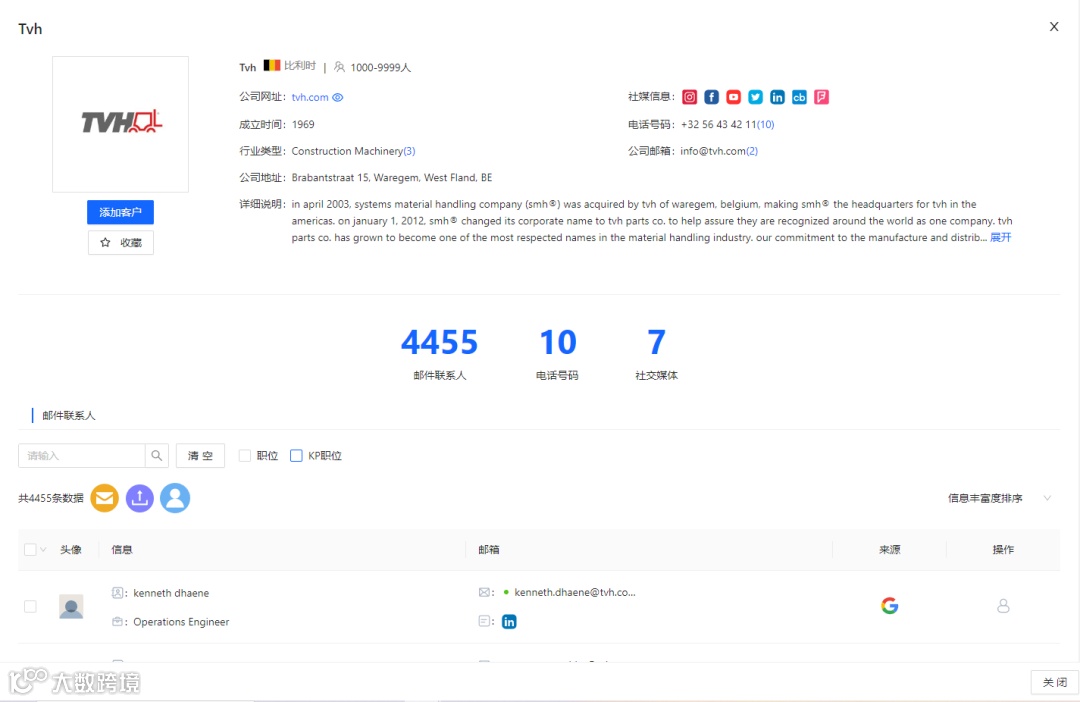Click the 关闭 button

pos(1055,682)
